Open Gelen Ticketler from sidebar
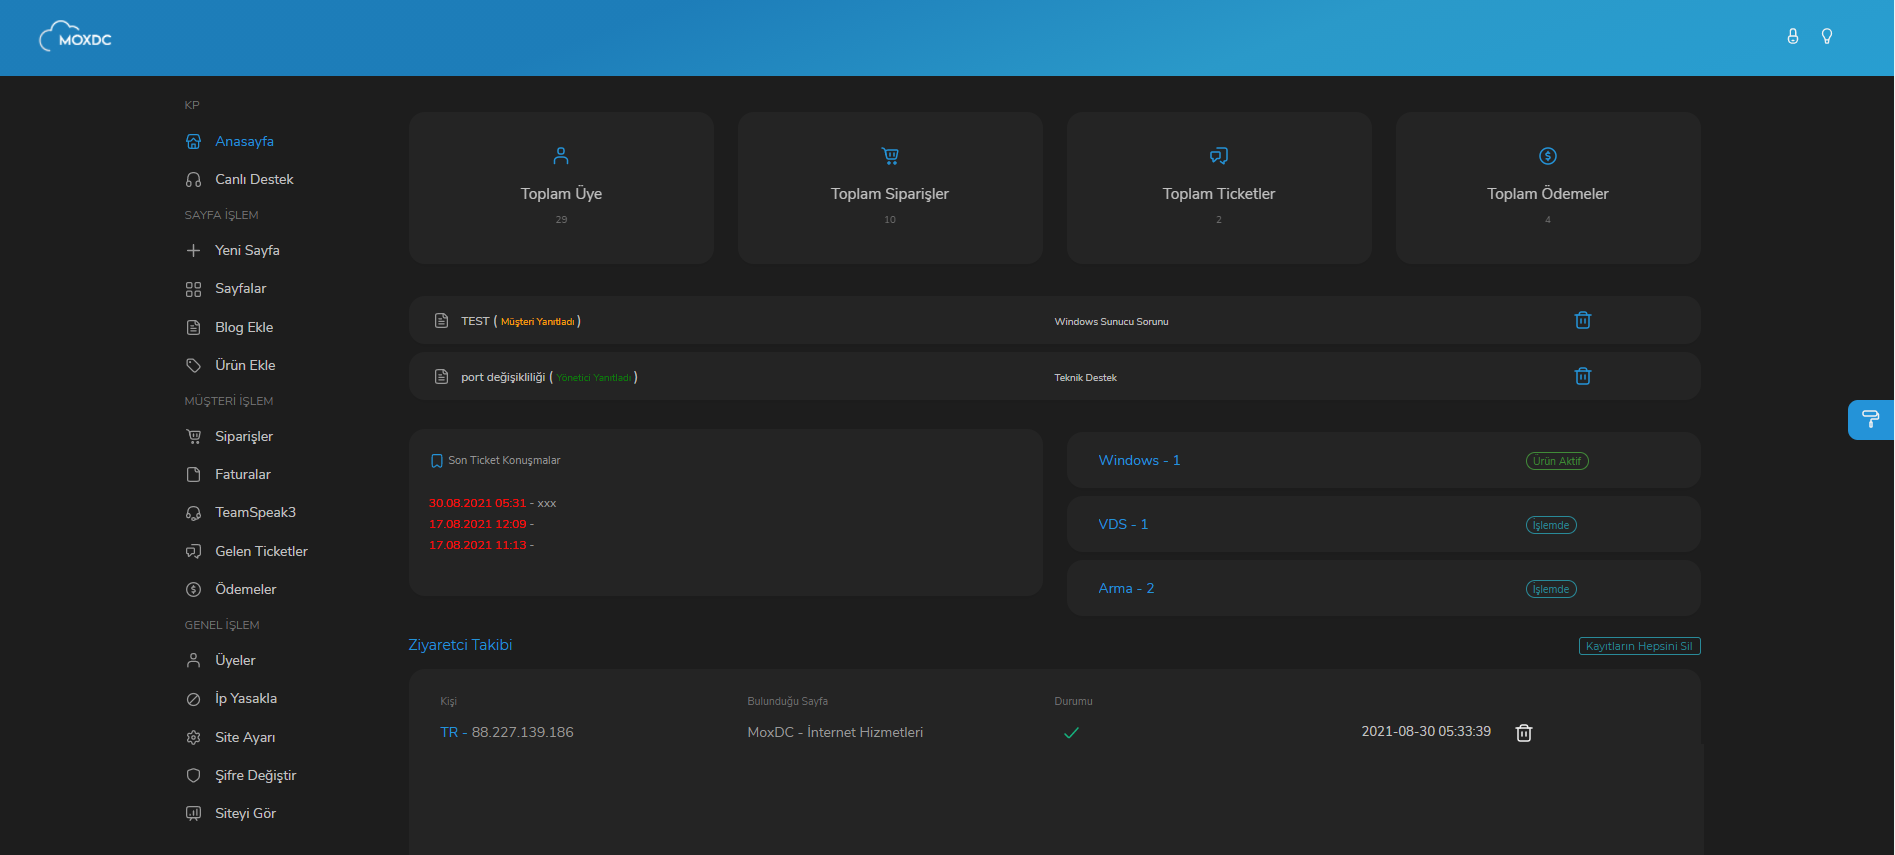 click(261, 551)
